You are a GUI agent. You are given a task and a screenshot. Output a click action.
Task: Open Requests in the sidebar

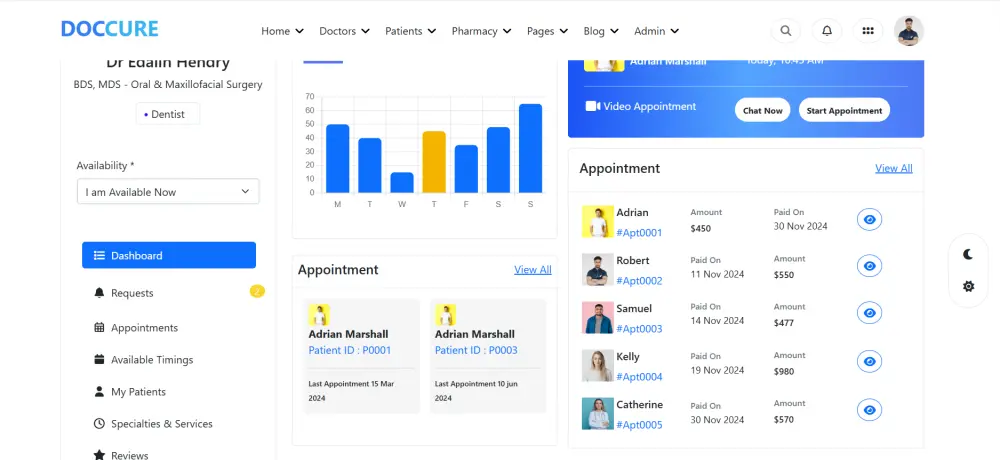pos(132,293)
